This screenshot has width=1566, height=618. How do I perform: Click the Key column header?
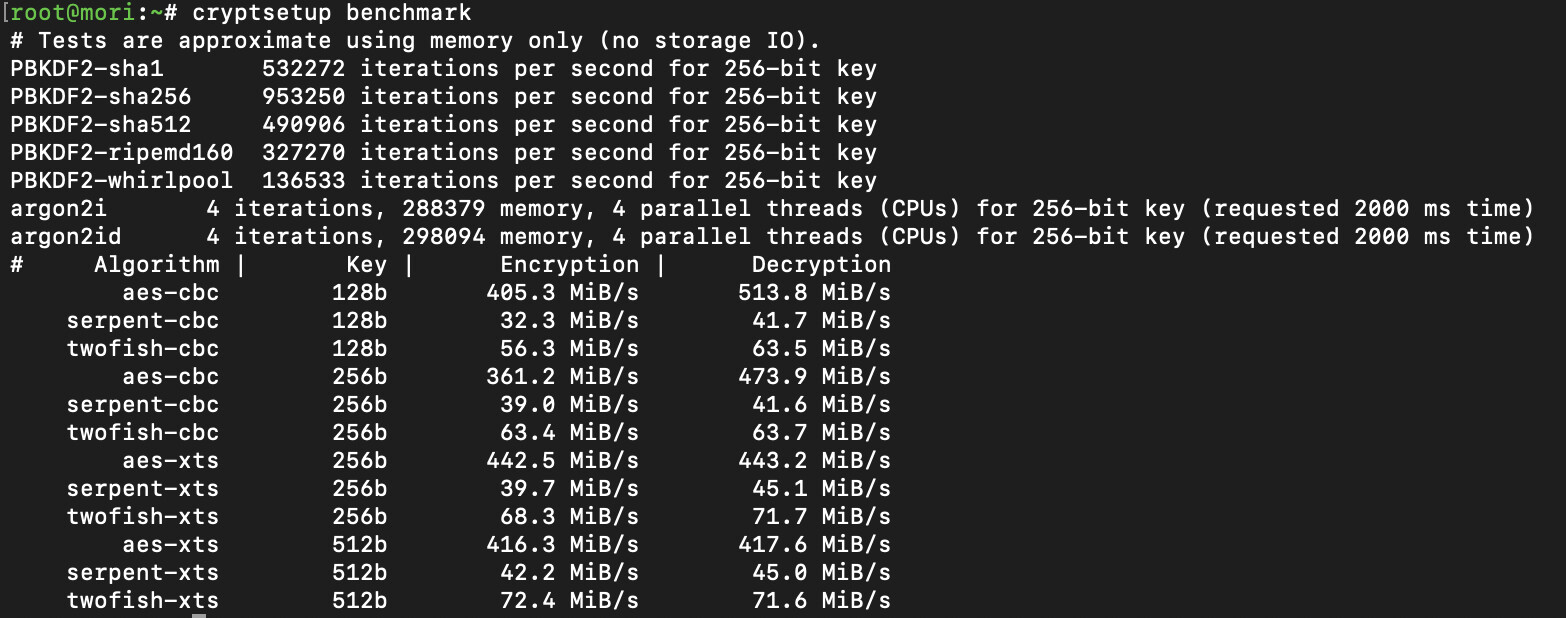point(366,265)
